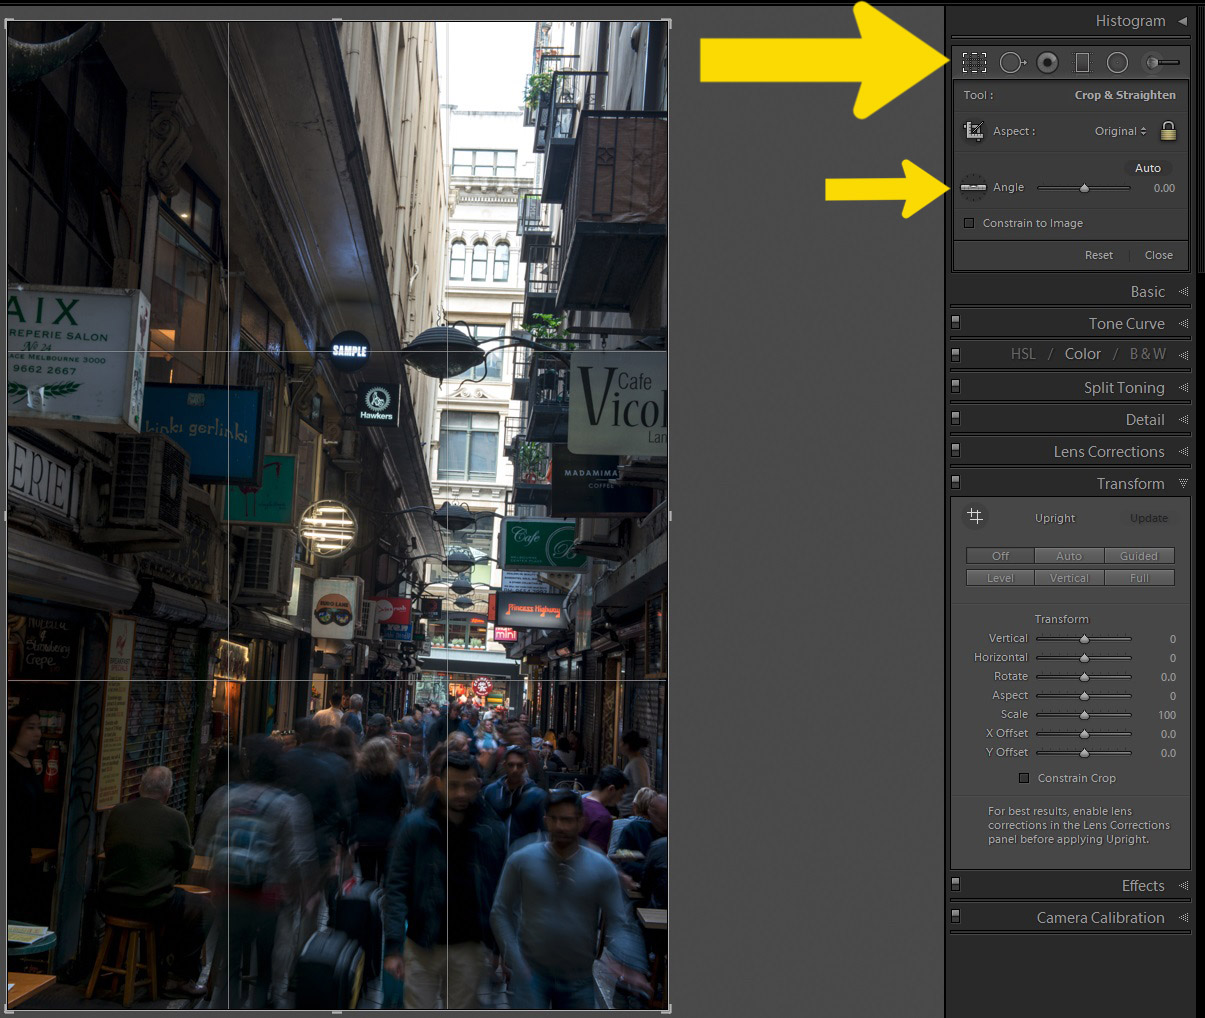Click the Crop Frame tool icon beside Aspect

click(x=973, y=131)
